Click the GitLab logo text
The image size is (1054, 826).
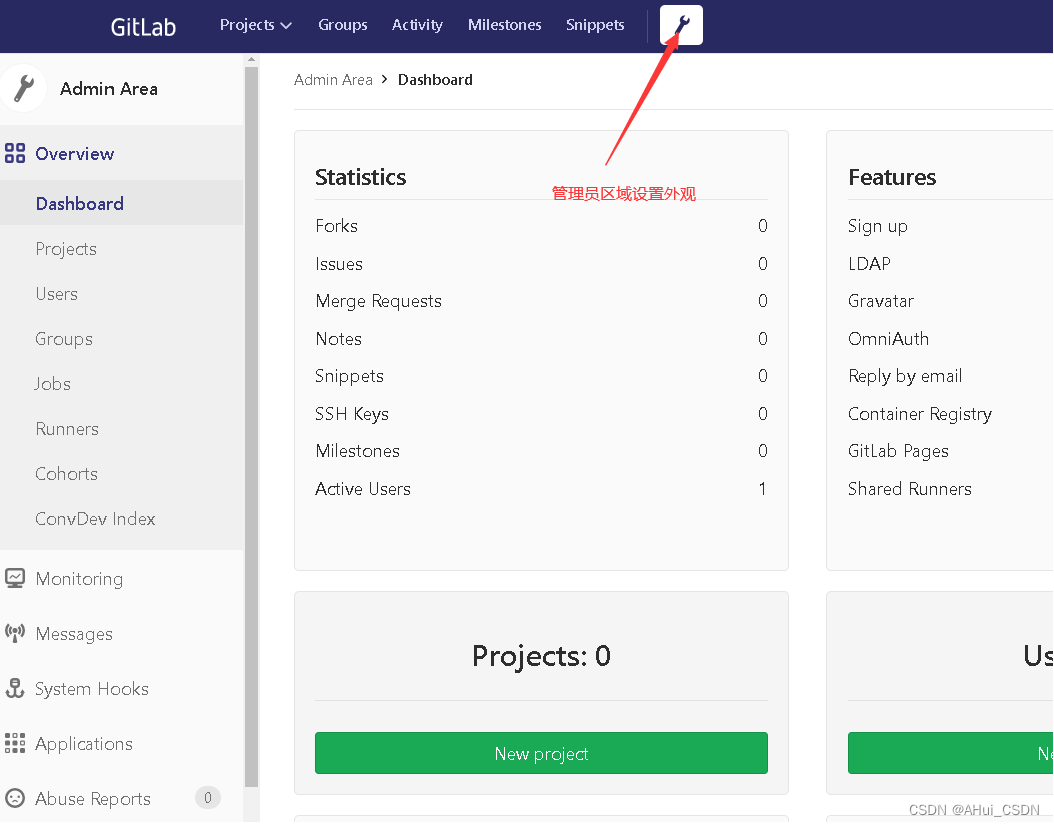click(143, 27)
